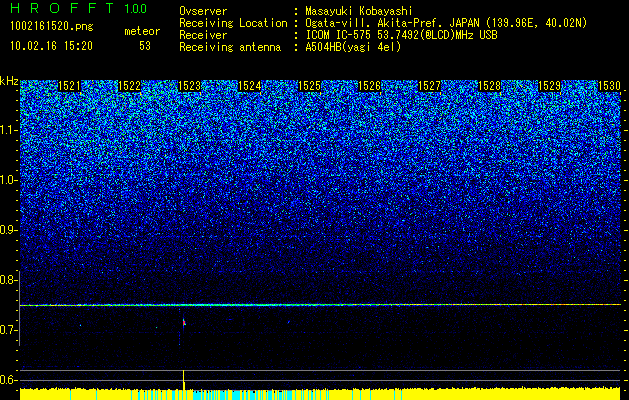Click the 1527 time marker label

click(430, 86)
